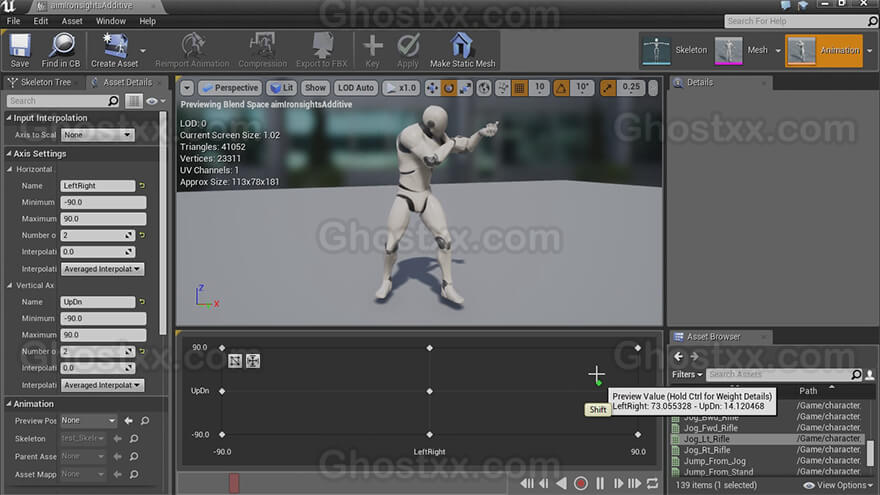Jump to the animation start
This screenshot has width=880, height=495.
coord(526,483)
